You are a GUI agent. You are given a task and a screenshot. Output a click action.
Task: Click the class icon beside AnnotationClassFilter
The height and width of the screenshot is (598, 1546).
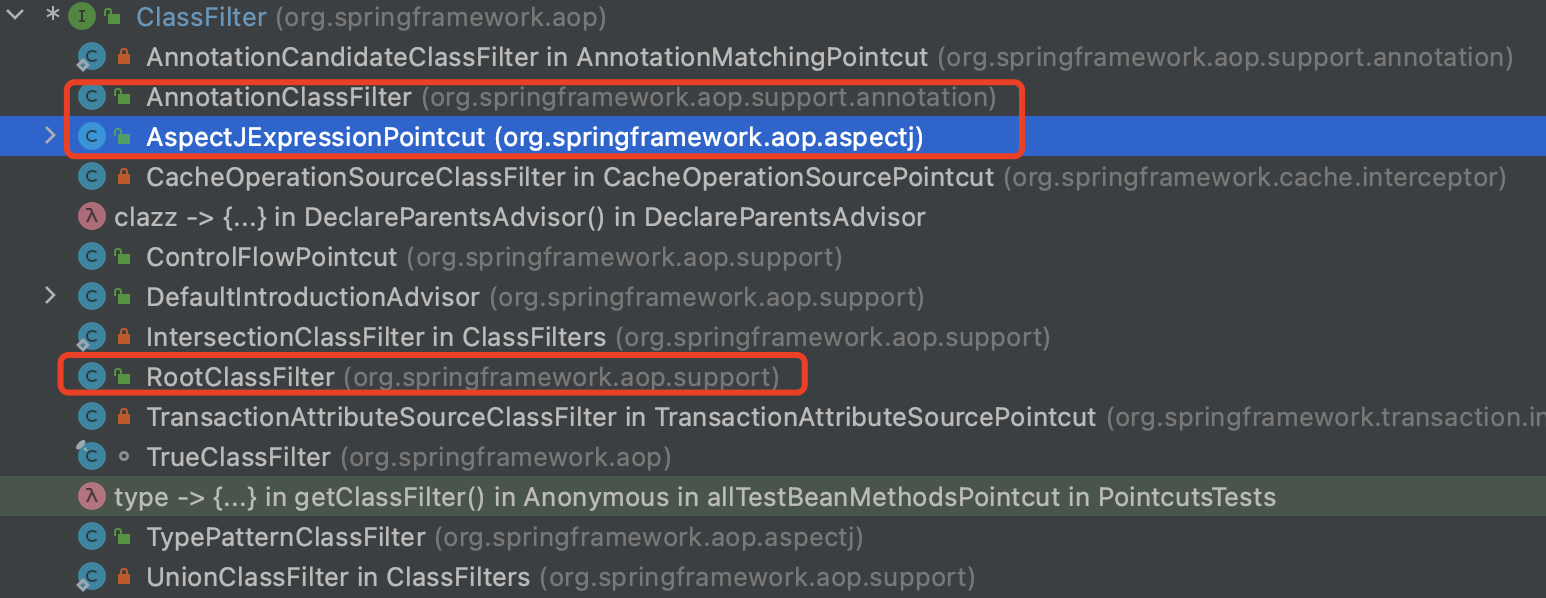tap(91, 96)
